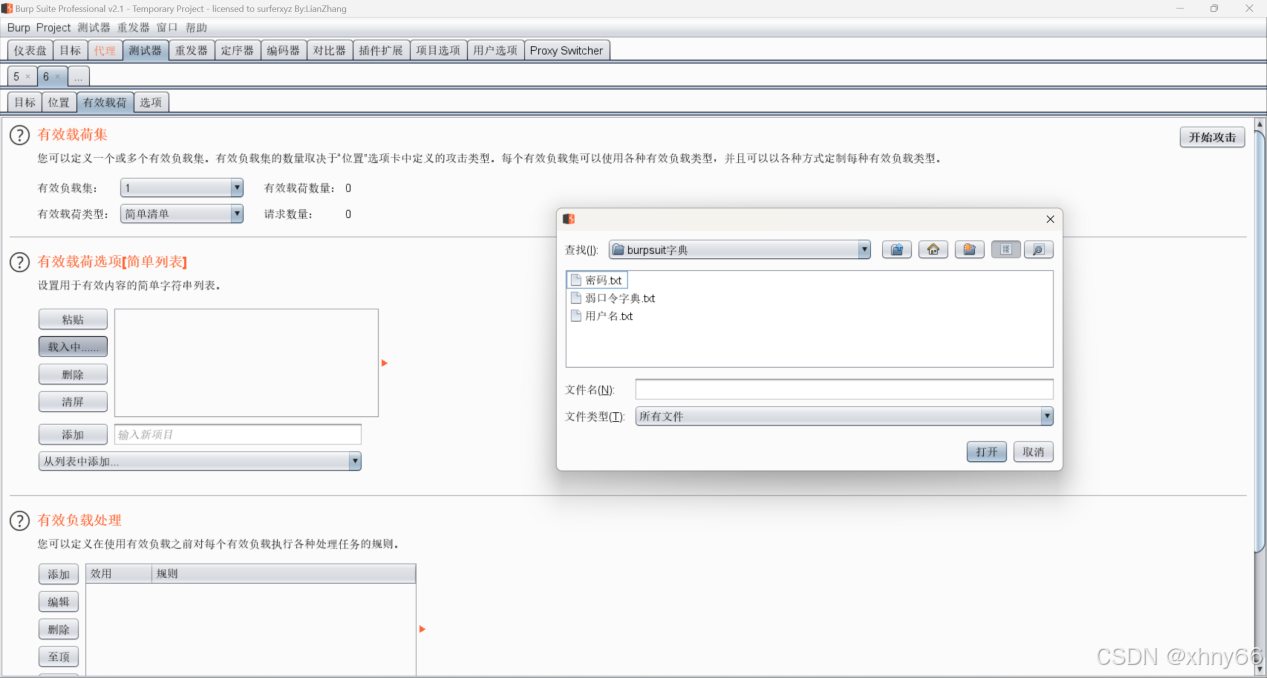
Task: Open new attack tab with '...'
Action: (x=78, y=77)
